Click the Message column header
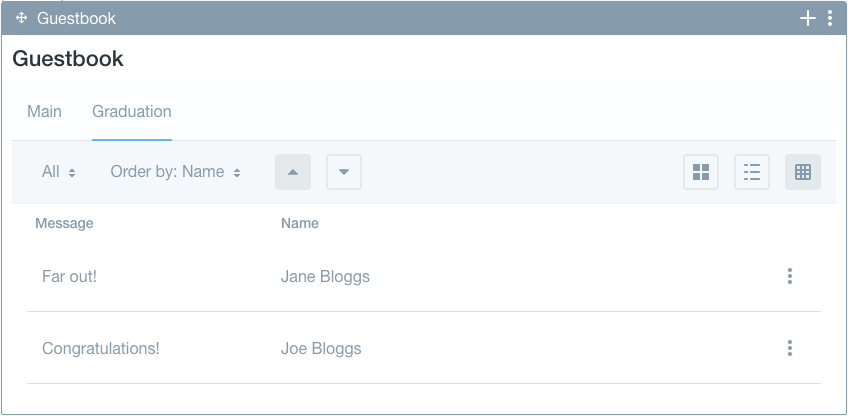This screenshot has height=416, width=848. coord(64,223)
